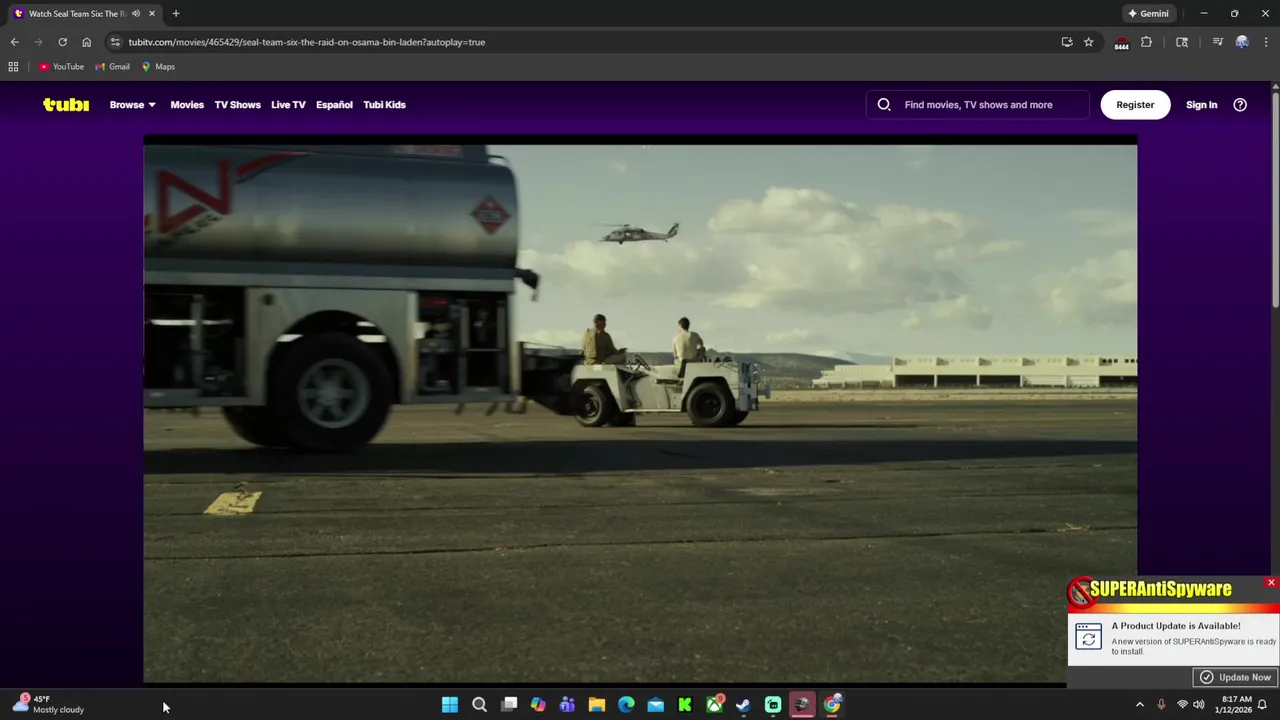Open Xbox app on taskbar
1280x720 pixels.
click(714, 705)
